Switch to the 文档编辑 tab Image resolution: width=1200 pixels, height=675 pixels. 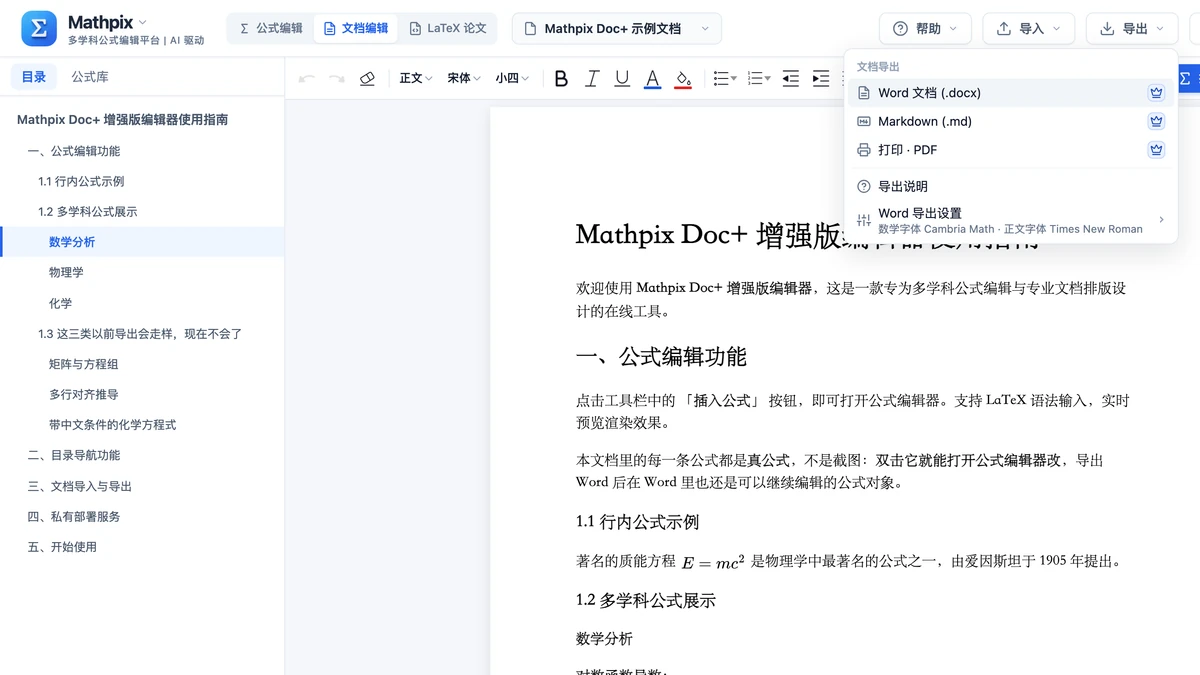pos(355,29)
